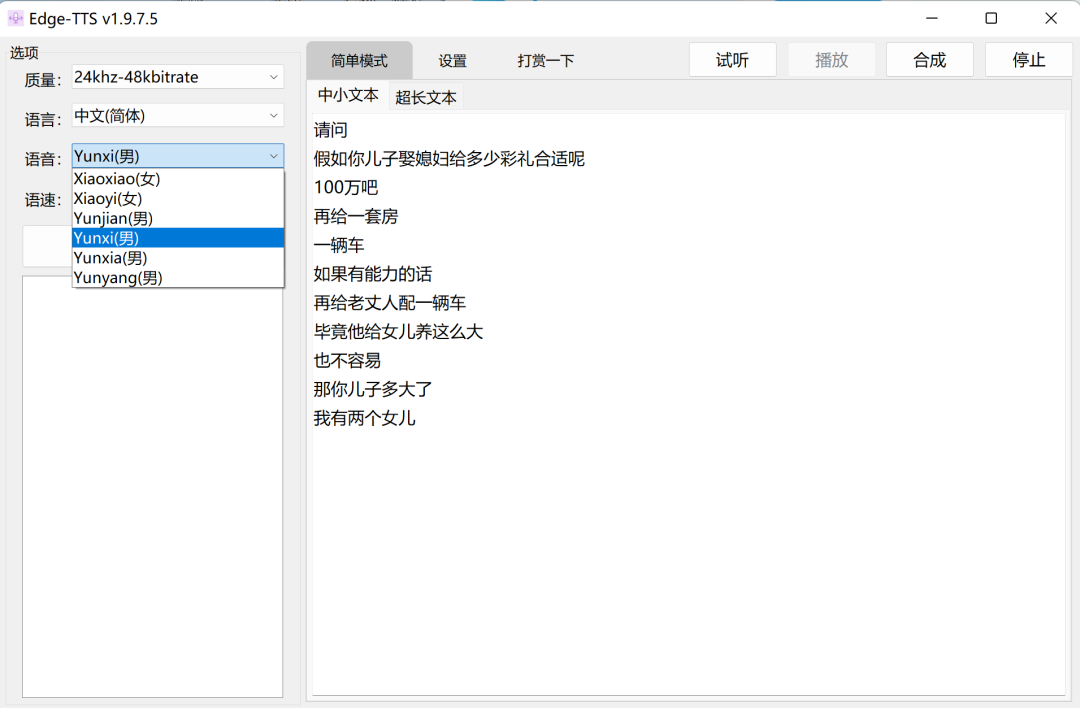1080x708 pixels.
Task: Click the line 再给一套房
Action: coord(356,217)
